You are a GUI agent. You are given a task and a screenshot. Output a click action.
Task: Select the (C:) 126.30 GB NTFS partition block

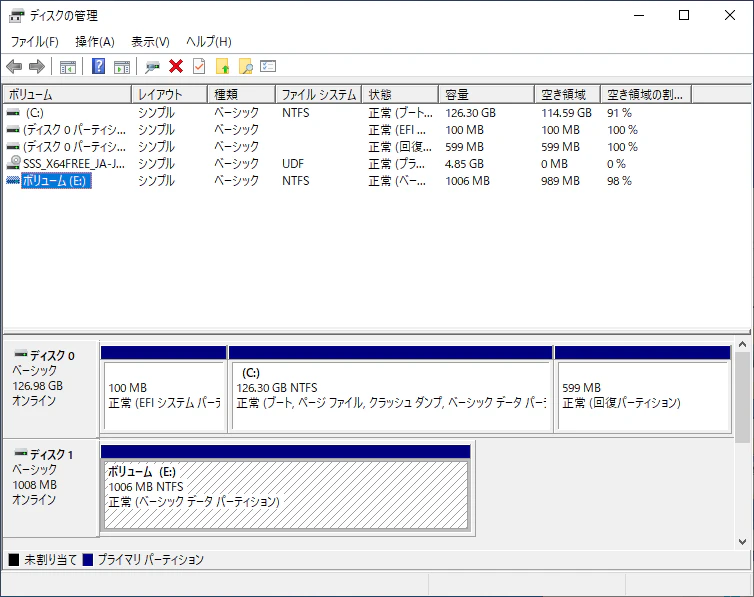(x=390, y=389)
